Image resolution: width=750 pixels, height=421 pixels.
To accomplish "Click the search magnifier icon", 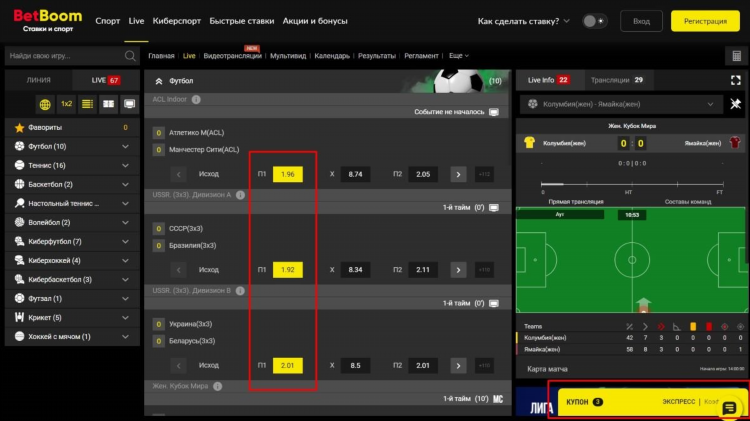I will tap(130, 56).
